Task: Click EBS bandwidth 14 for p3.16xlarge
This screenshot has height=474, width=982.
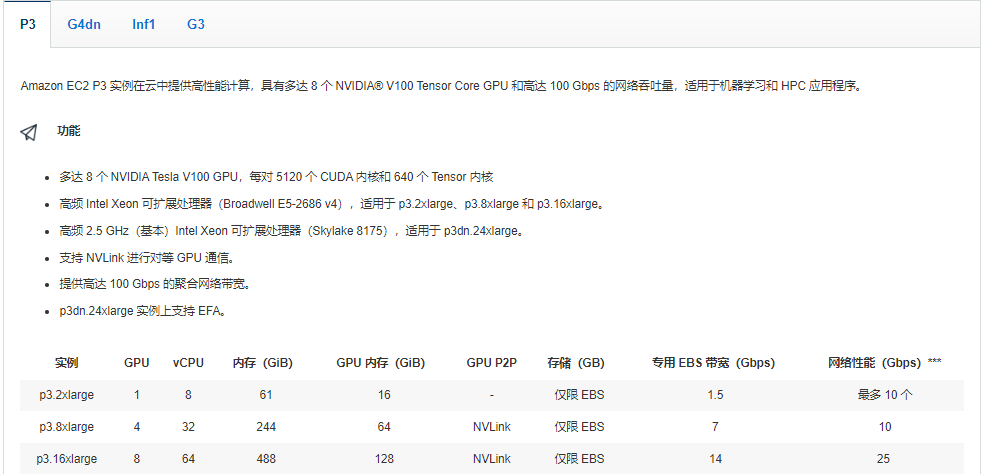Action: 715,459
